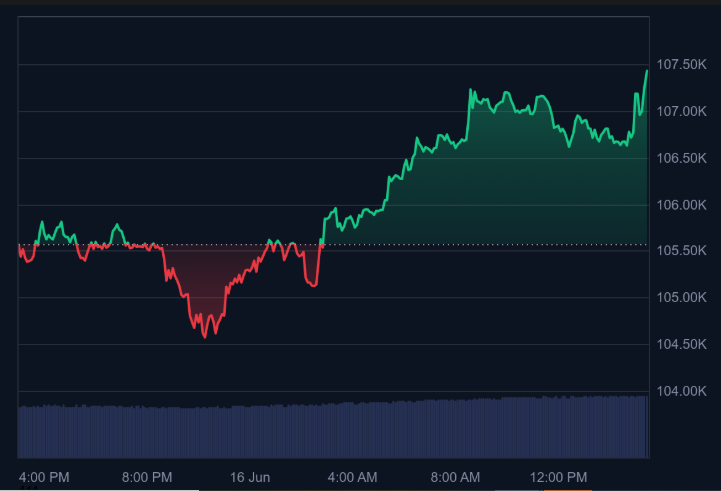721x491 pixels.
Task: Click the 16 Jun date axis label
Action: point(250,477)
